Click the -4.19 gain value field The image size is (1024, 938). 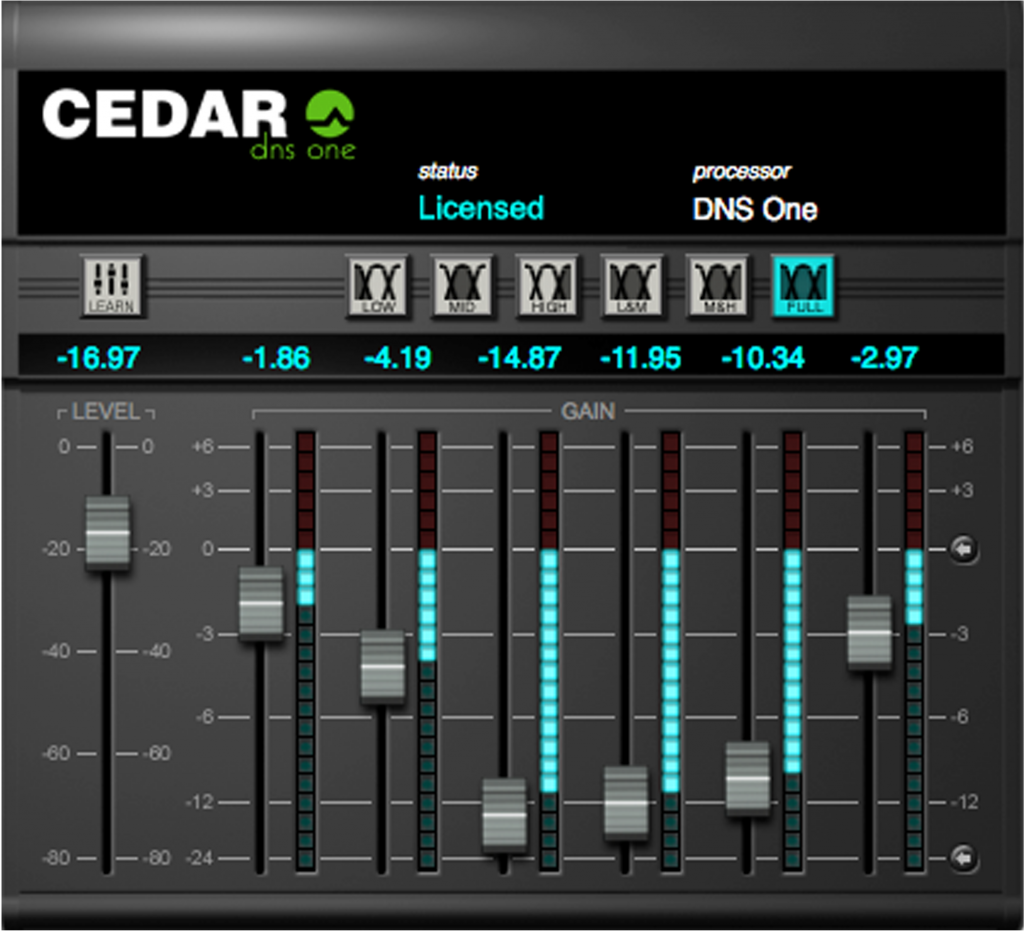[x=398, y=358]
